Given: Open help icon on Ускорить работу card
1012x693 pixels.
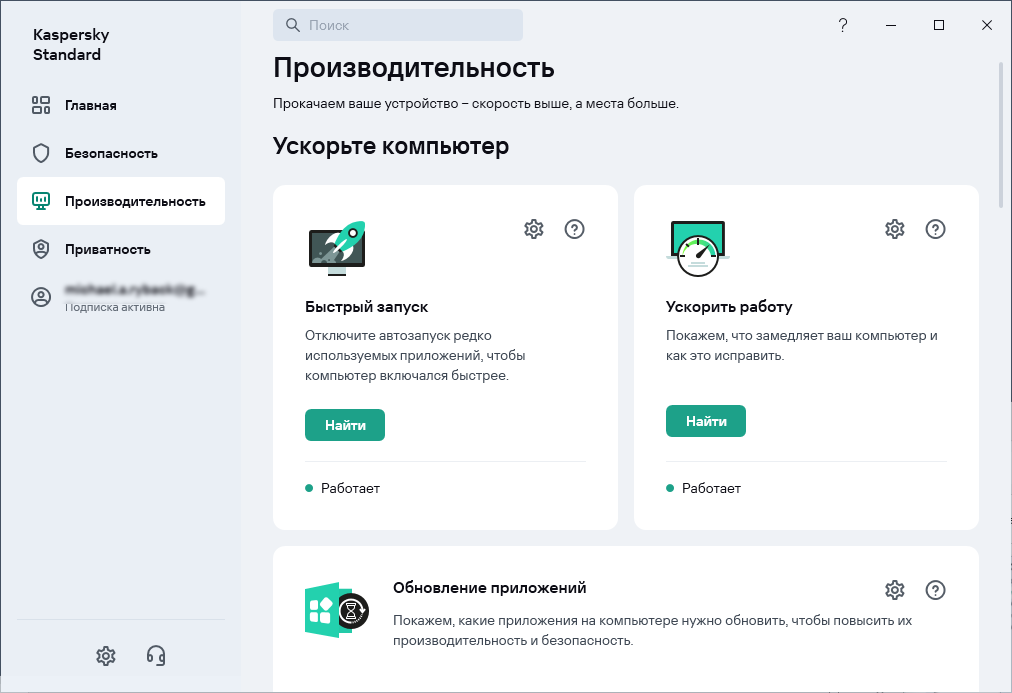Looking at the screenshot, I should pos(935,229).
